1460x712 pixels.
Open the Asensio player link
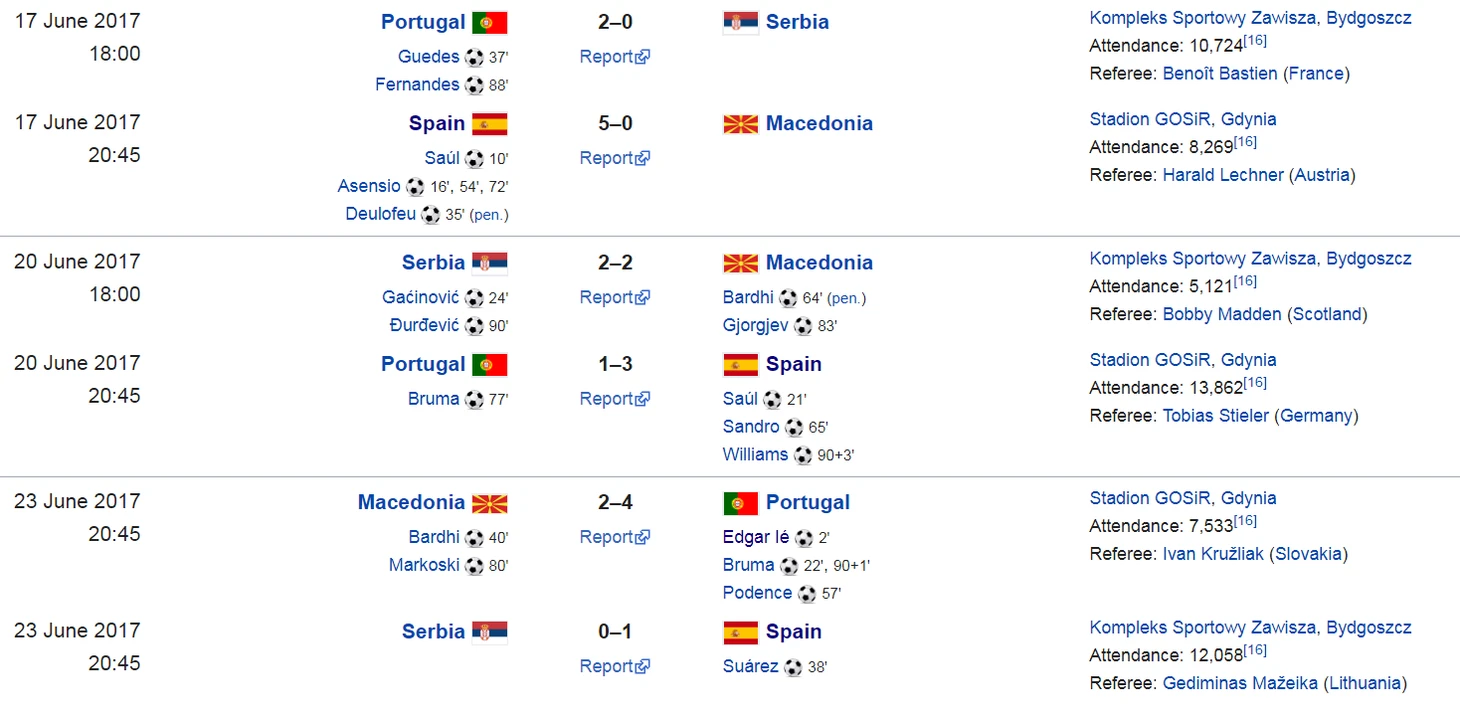(x=369, y=186)
